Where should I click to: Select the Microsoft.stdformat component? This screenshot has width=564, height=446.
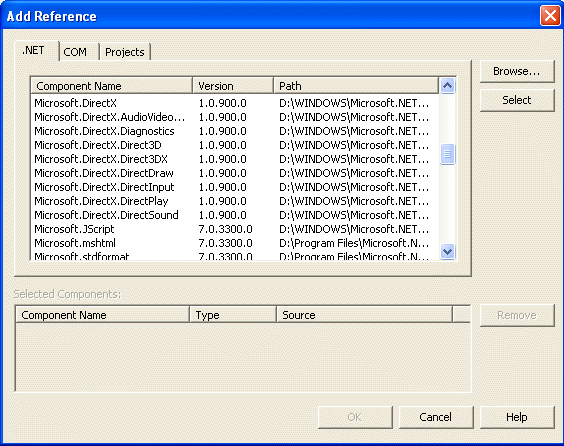[235, 256]
